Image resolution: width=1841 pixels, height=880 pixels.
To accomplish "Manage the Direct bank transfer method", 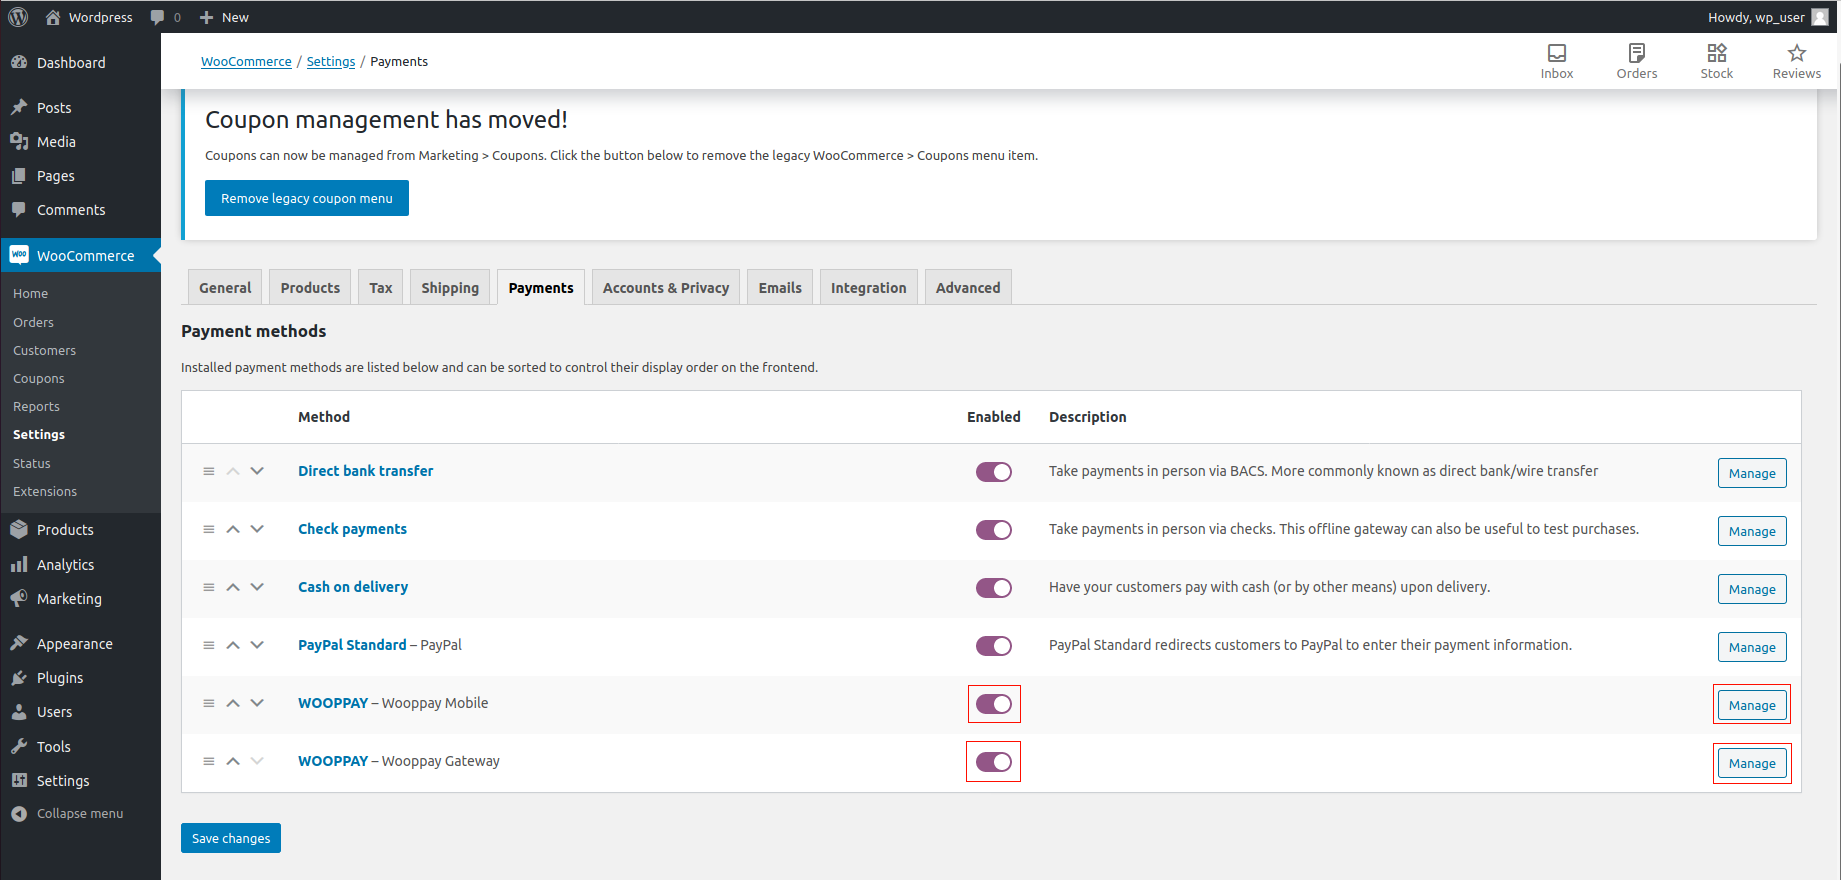I will point(1752,473).
